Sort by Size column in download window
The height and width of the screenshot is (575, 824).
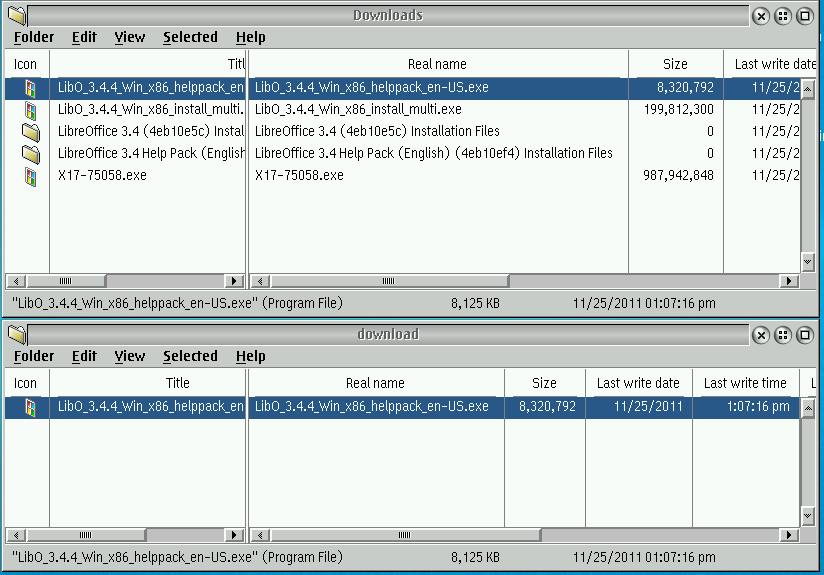544,383
